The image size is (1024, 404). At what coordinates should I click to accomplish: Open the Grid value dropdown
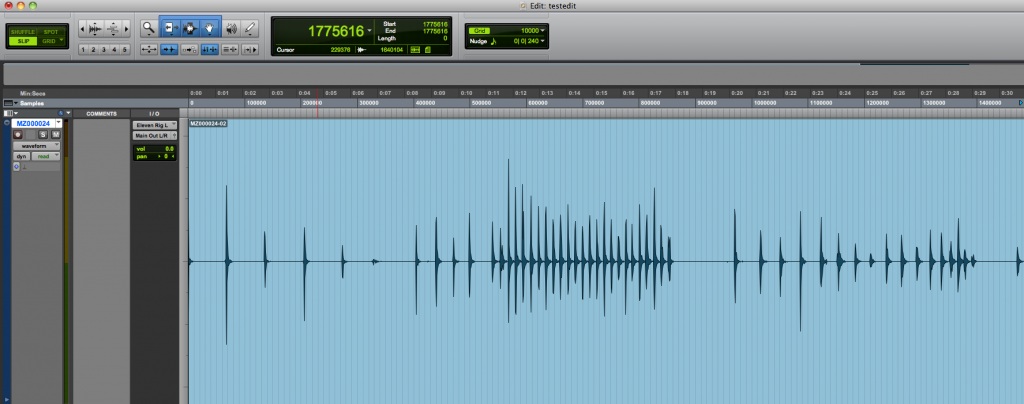point(542,31)
